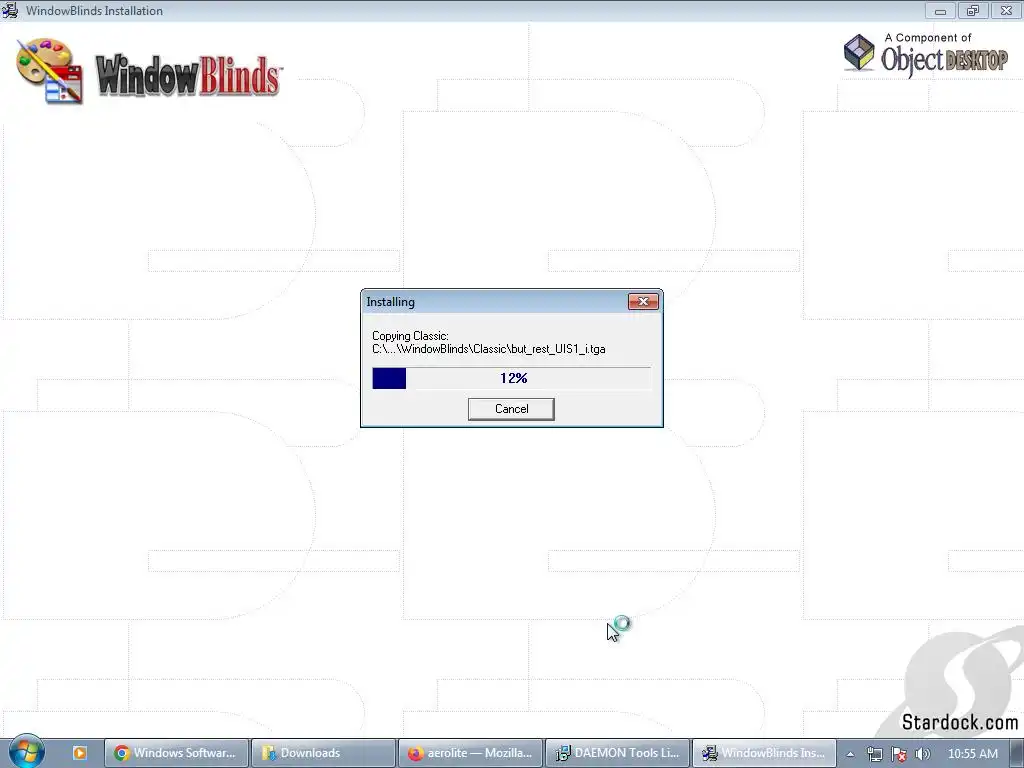The width and height of the screenshot is (1024, 768).
Task: Switch to Windows Software Chrome taskbar button
Action: [176, 753]
